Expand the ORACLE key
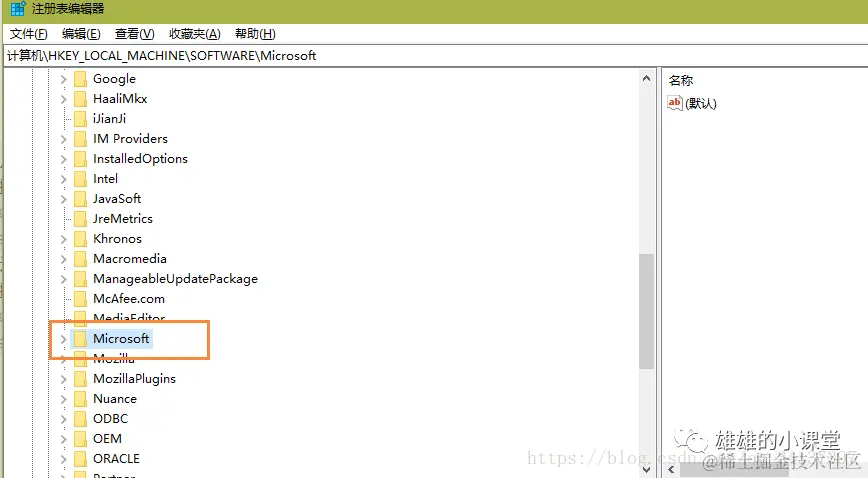The width and height of the screenshot is (868, 478). click(63, 459)
